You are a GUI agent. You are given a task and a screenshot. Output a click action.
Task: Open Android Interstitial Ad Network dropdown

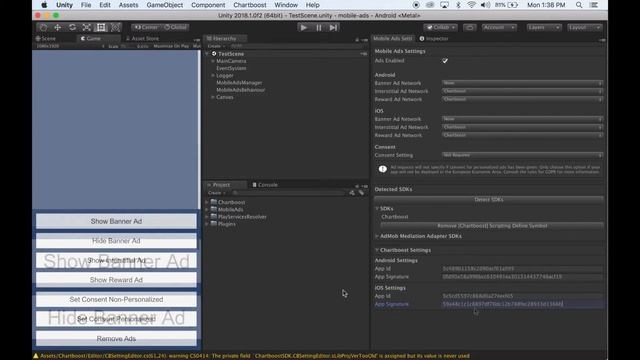pos(522,91)
